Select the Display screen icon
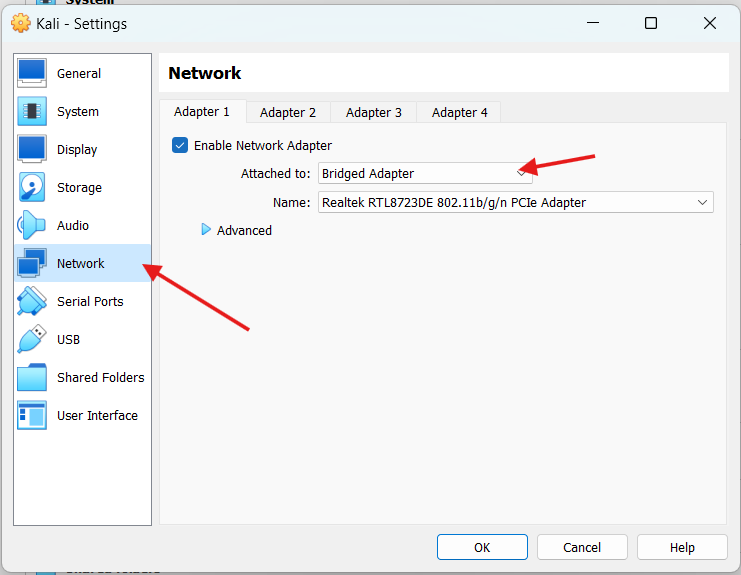This screenshot has height=575, width=741. (x=32, y=149)
